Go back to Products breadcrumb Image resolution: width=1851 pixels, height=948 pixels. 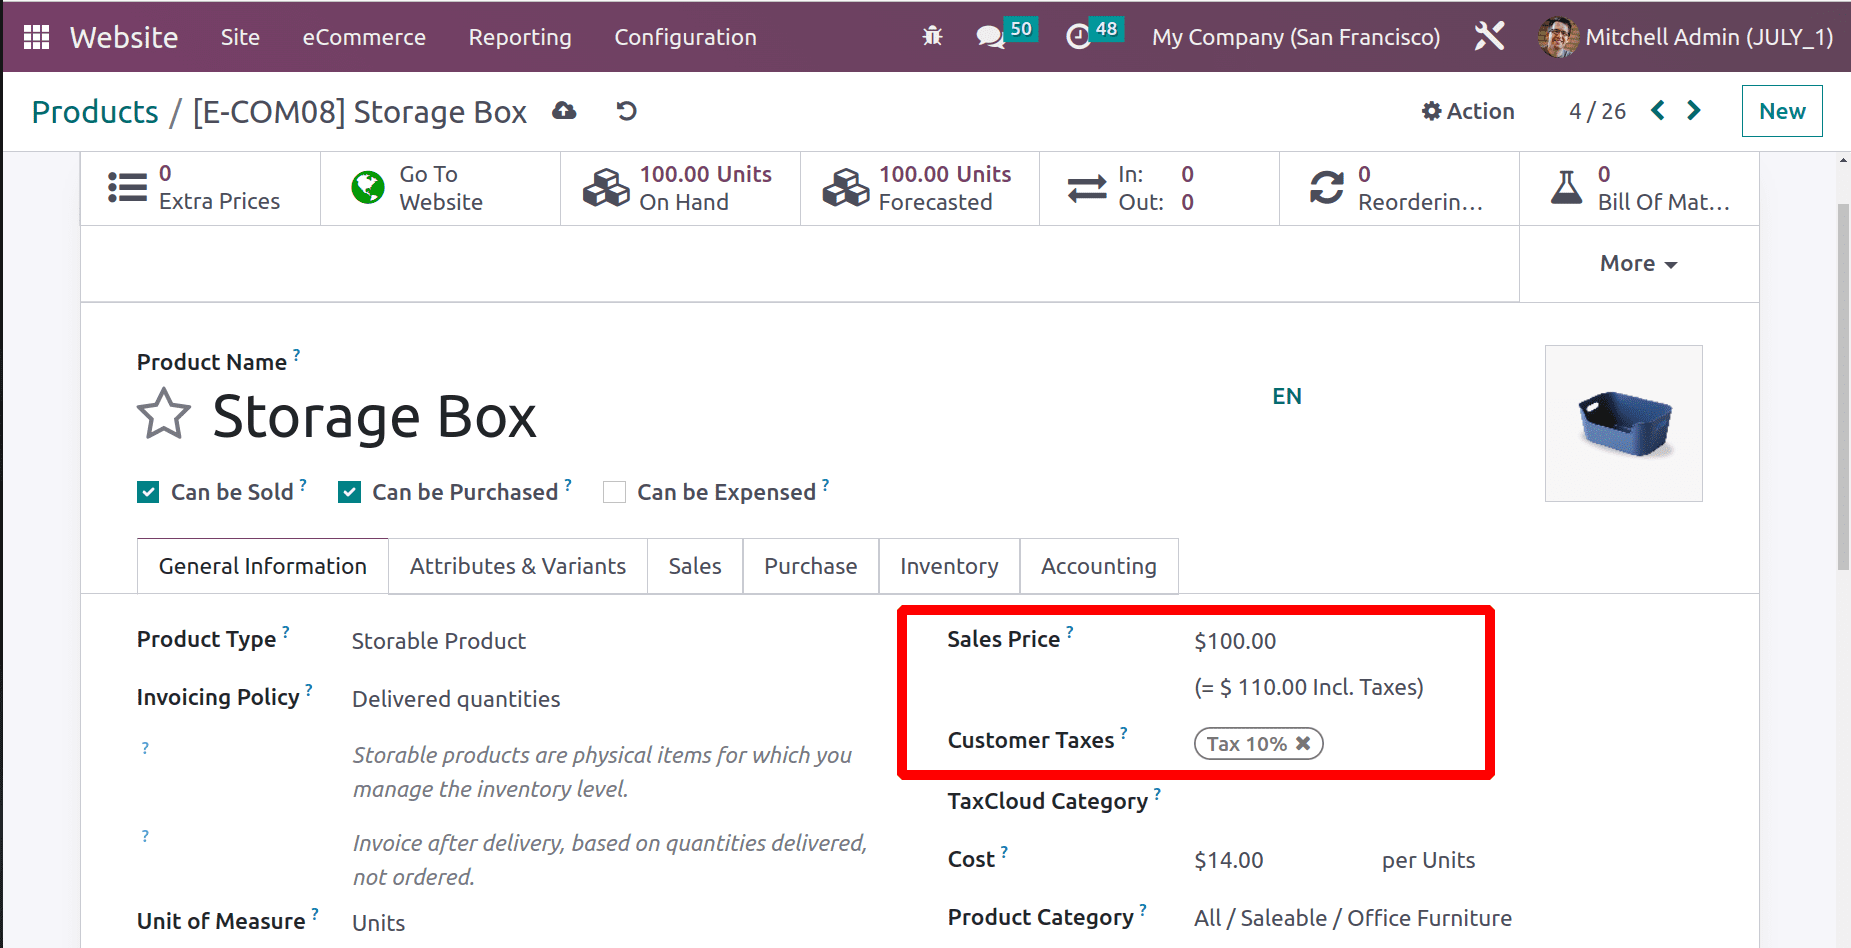pyautogui.click(x=95, y=112)
